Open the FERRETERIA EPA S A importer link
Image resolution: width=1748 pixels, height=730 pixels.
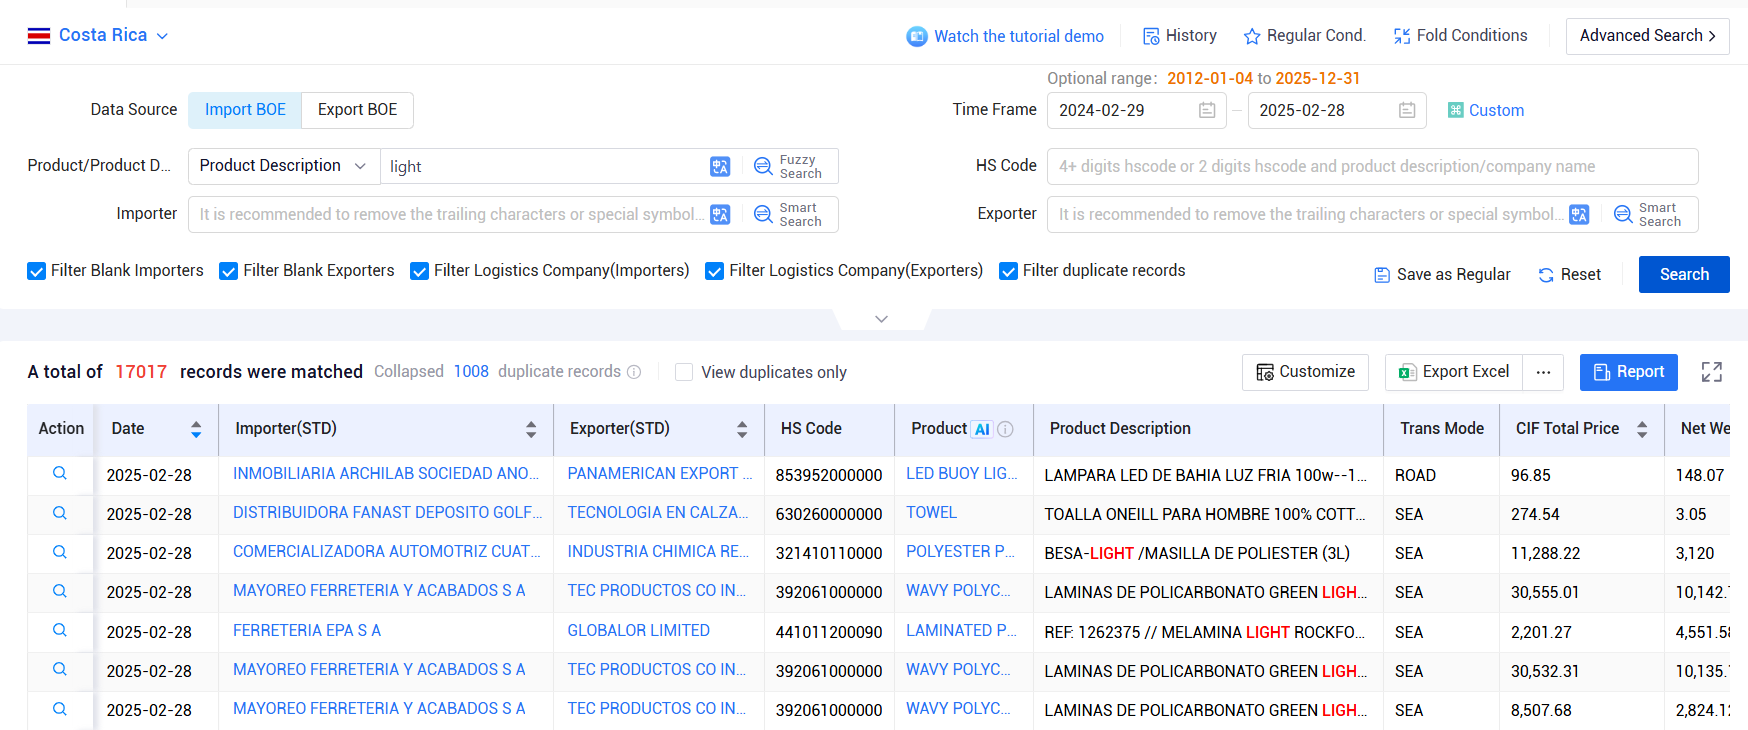click(307, 631)
